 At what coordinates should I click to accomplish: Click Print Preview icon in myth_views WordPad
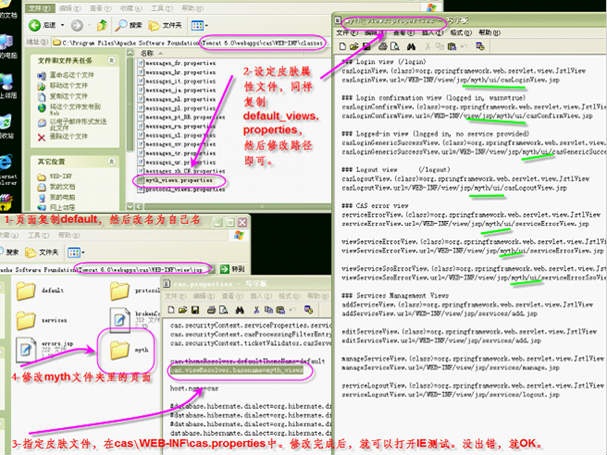click(394, 46)
